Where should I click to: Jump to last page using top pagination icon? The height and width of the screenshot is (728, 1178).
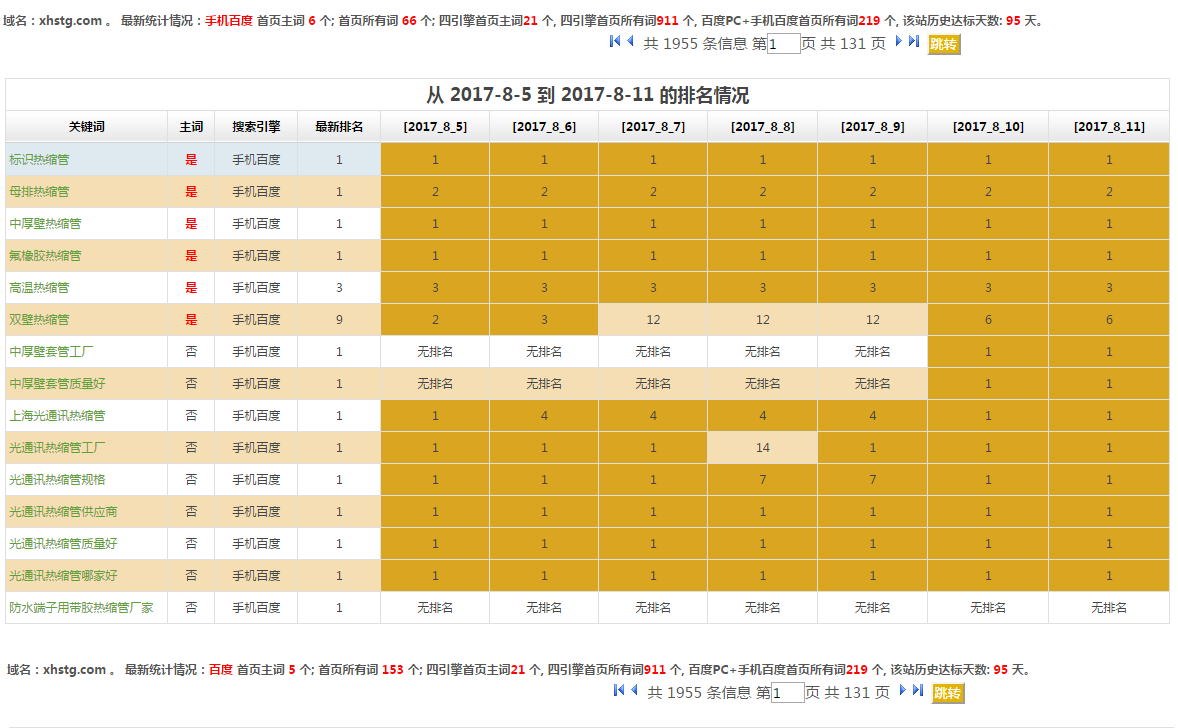[914, 41]
